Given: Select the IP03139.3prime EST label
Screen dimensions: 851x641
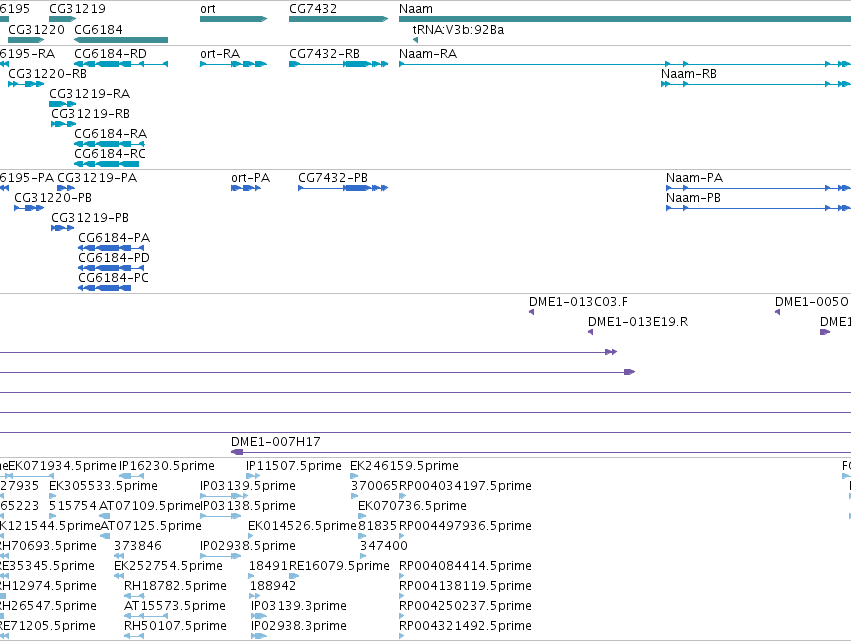Looking at the screenshot, I should (299, 606).
